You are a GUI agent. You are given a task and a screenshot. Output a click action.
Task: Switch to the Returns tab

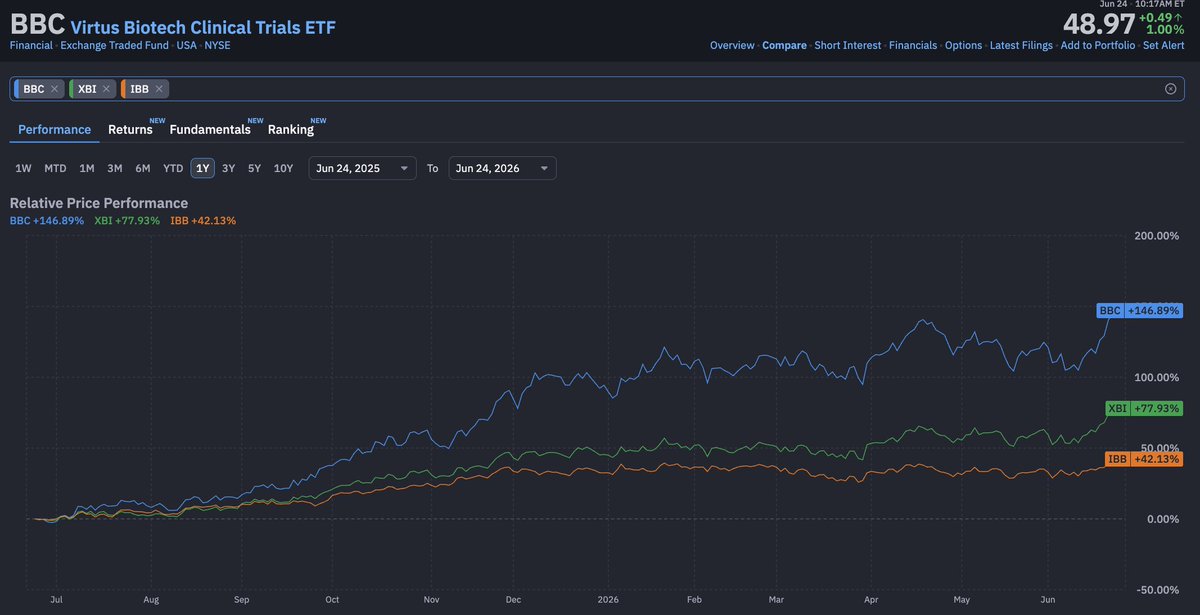click(x=130, y=130)
